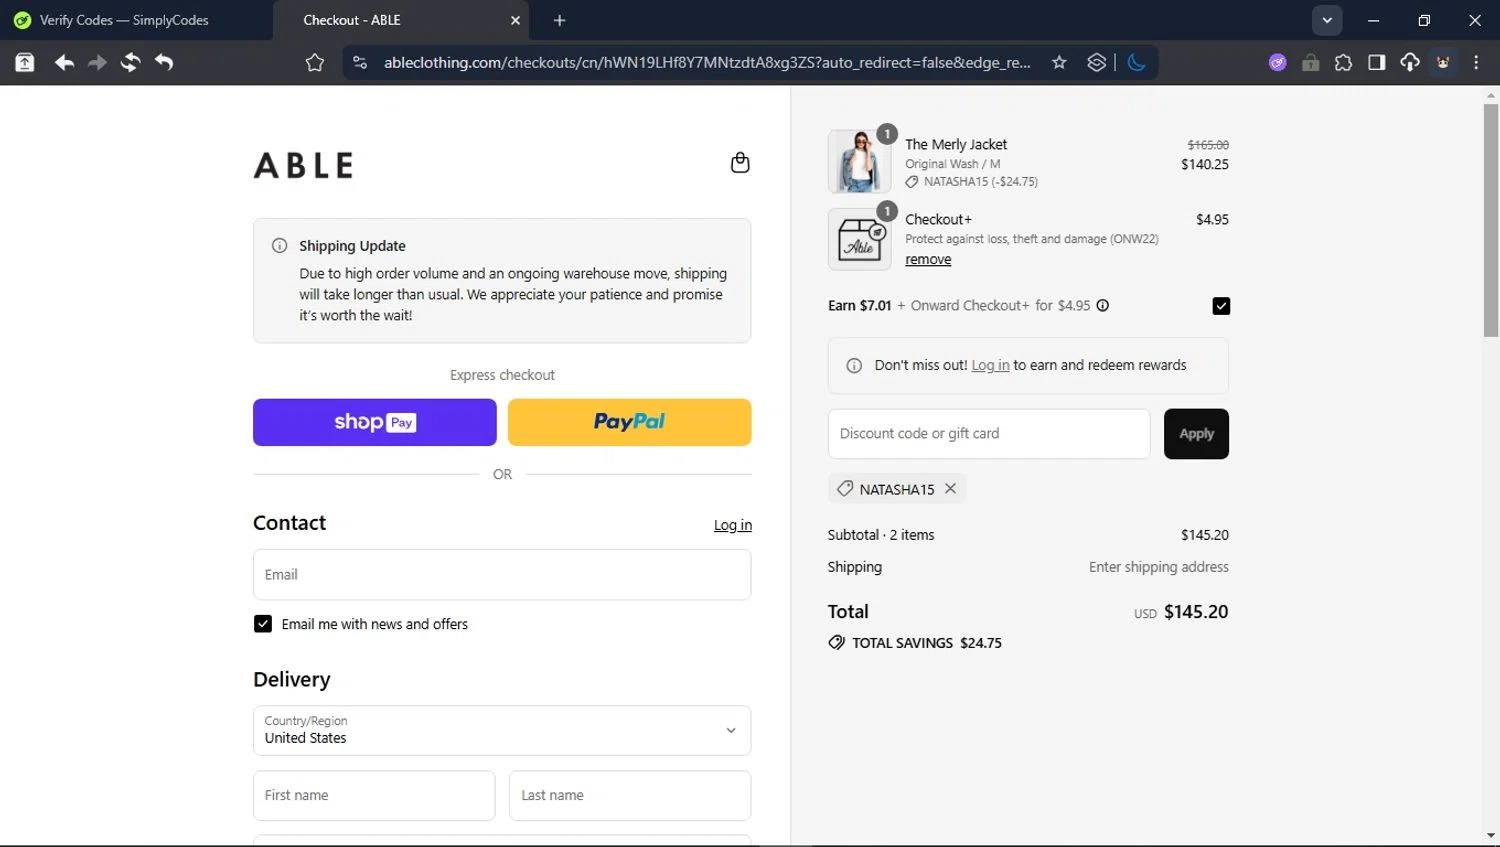Viewport: 1500px width, 847px height.
Task: Click the Checkout+ product thumbnail
Action: (x=859, y=239)
